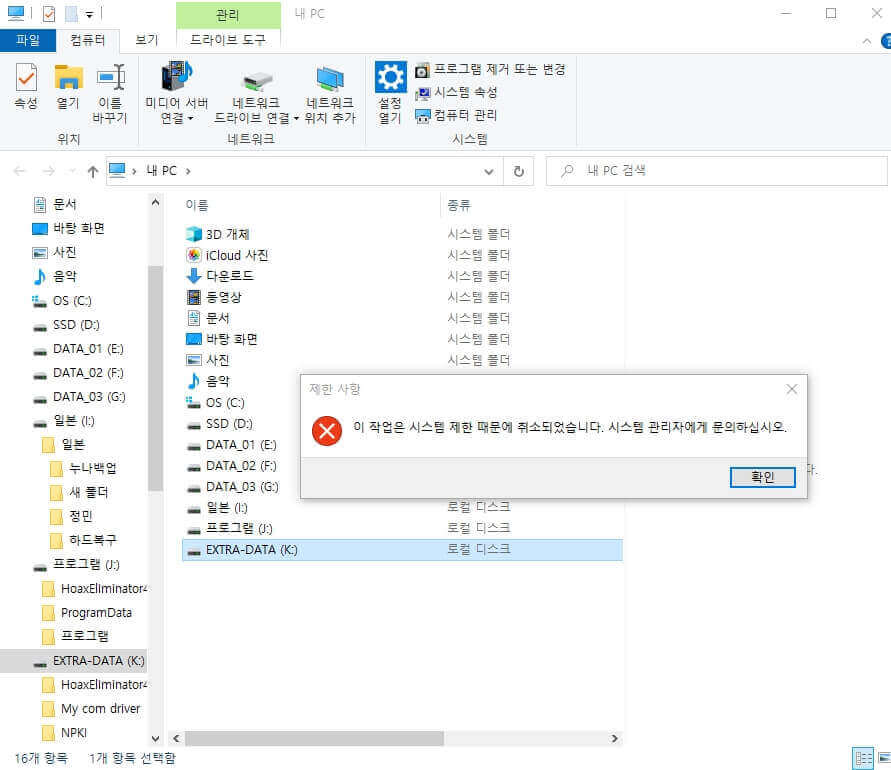Open the 설정 열기 gear icon
Image resolution: width=891 pixels, height=770 pixels.
390,77
